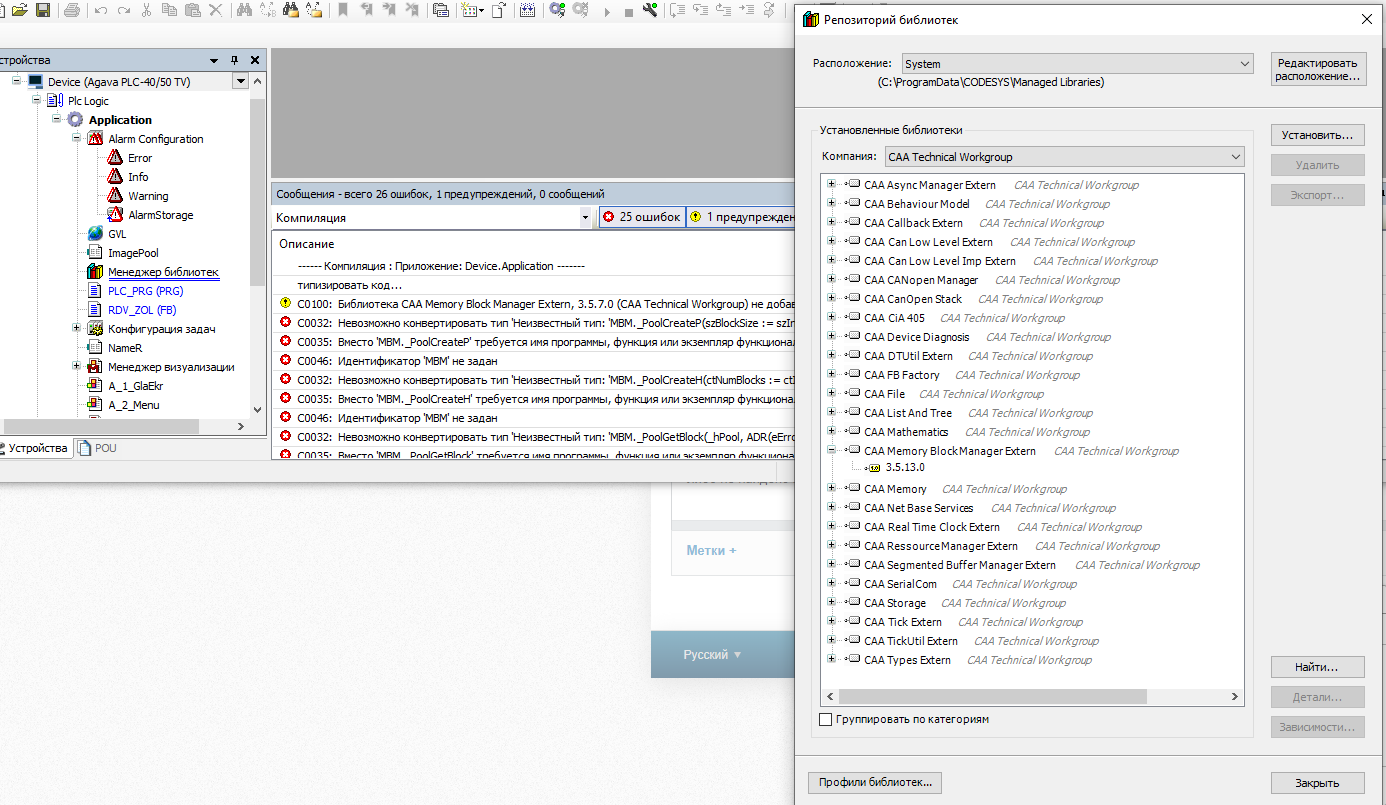Viewport: 1386px width, 805px height.
Task: Click the Установить... button
Action: coord(1317,135)
